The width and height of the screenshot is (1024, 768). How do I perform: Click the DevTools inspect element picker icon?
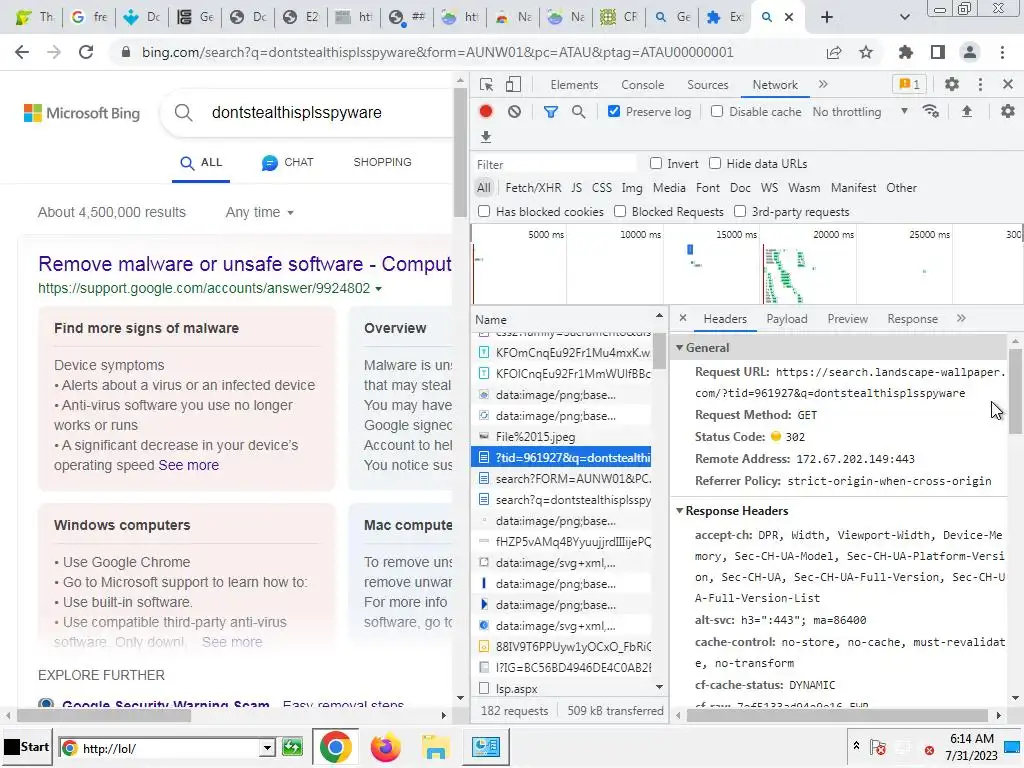pyautogui.click(x=486, y=85)
